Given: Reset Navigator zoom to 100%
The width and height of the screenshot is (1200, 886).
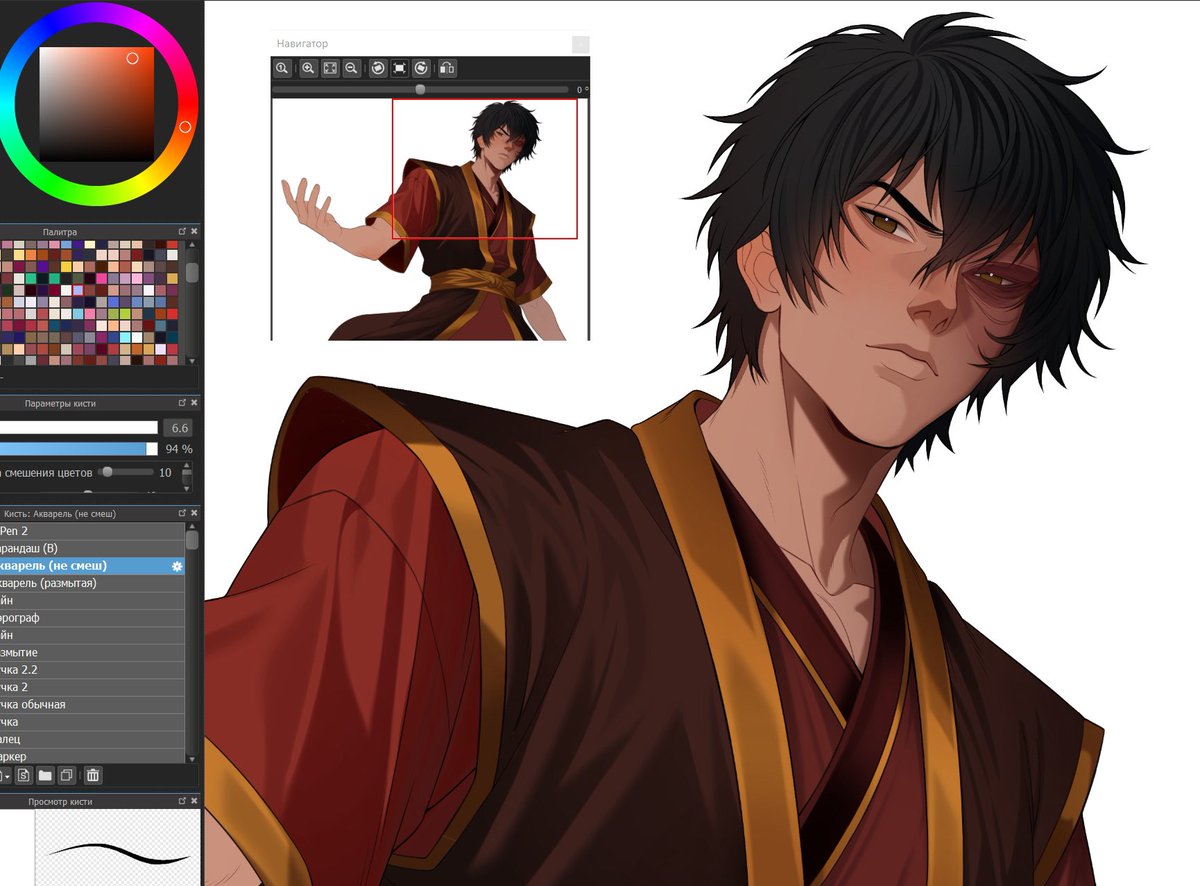Looking at the screenshot, I should coord(283,68).
